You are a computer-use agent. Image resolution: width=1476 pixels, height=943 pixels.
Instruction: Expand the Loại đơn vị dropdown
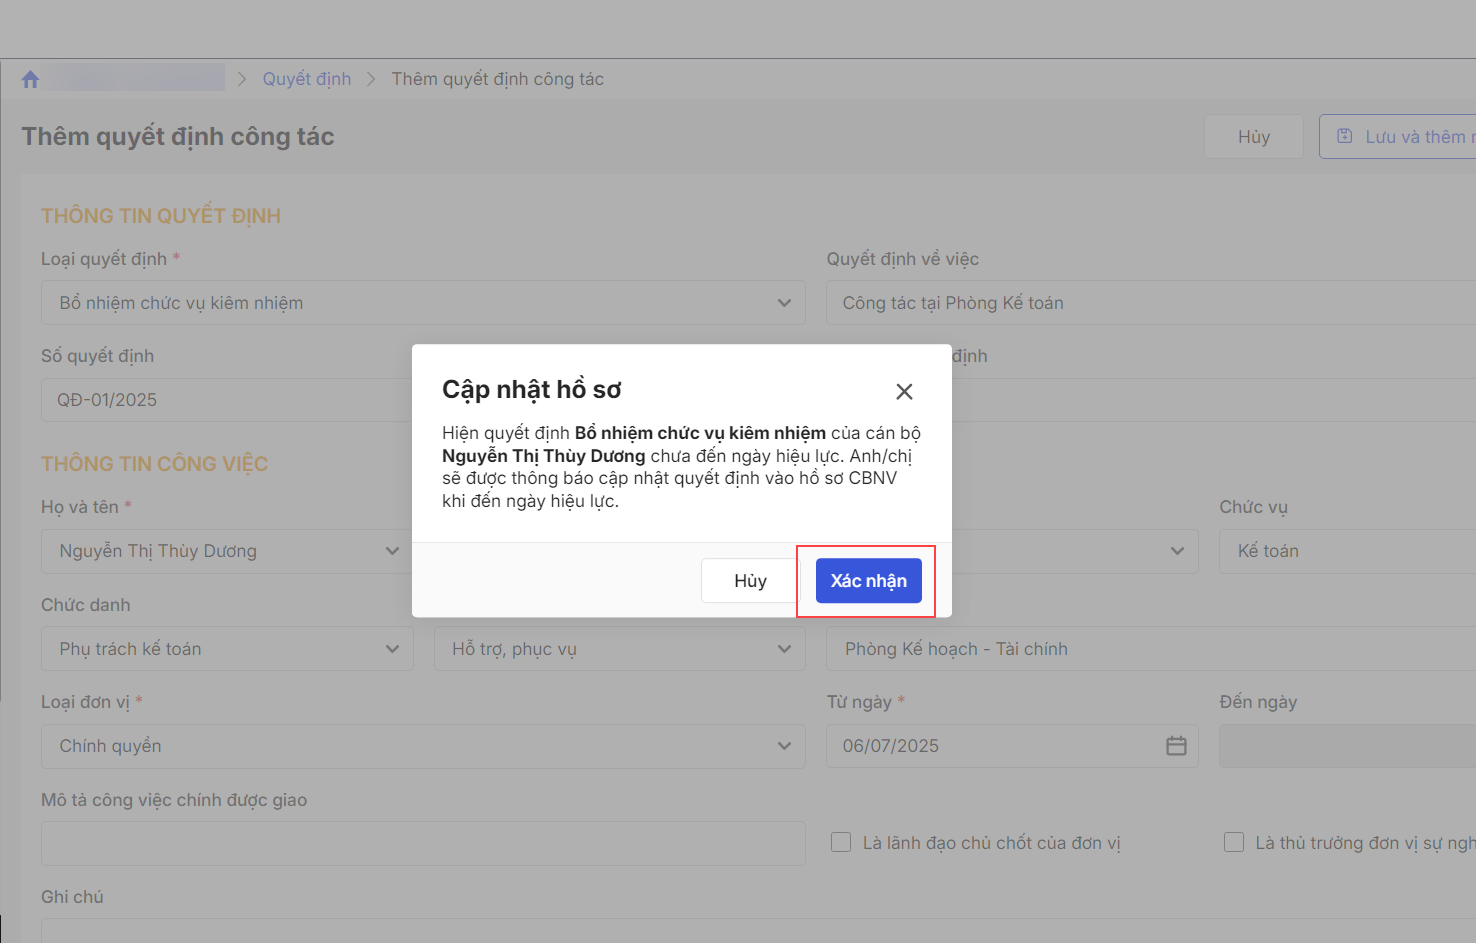[x=784, y=746]
